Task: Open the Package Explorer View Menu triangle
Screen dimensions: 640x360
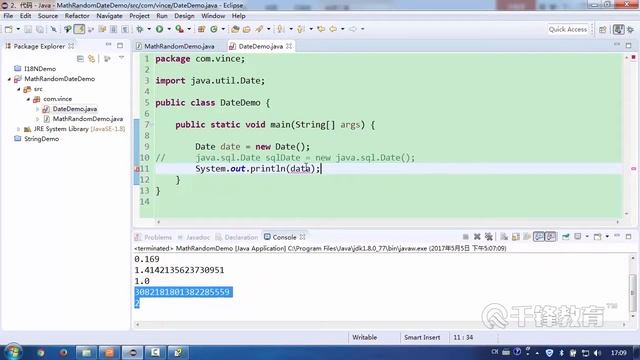Action: point(121,59)
